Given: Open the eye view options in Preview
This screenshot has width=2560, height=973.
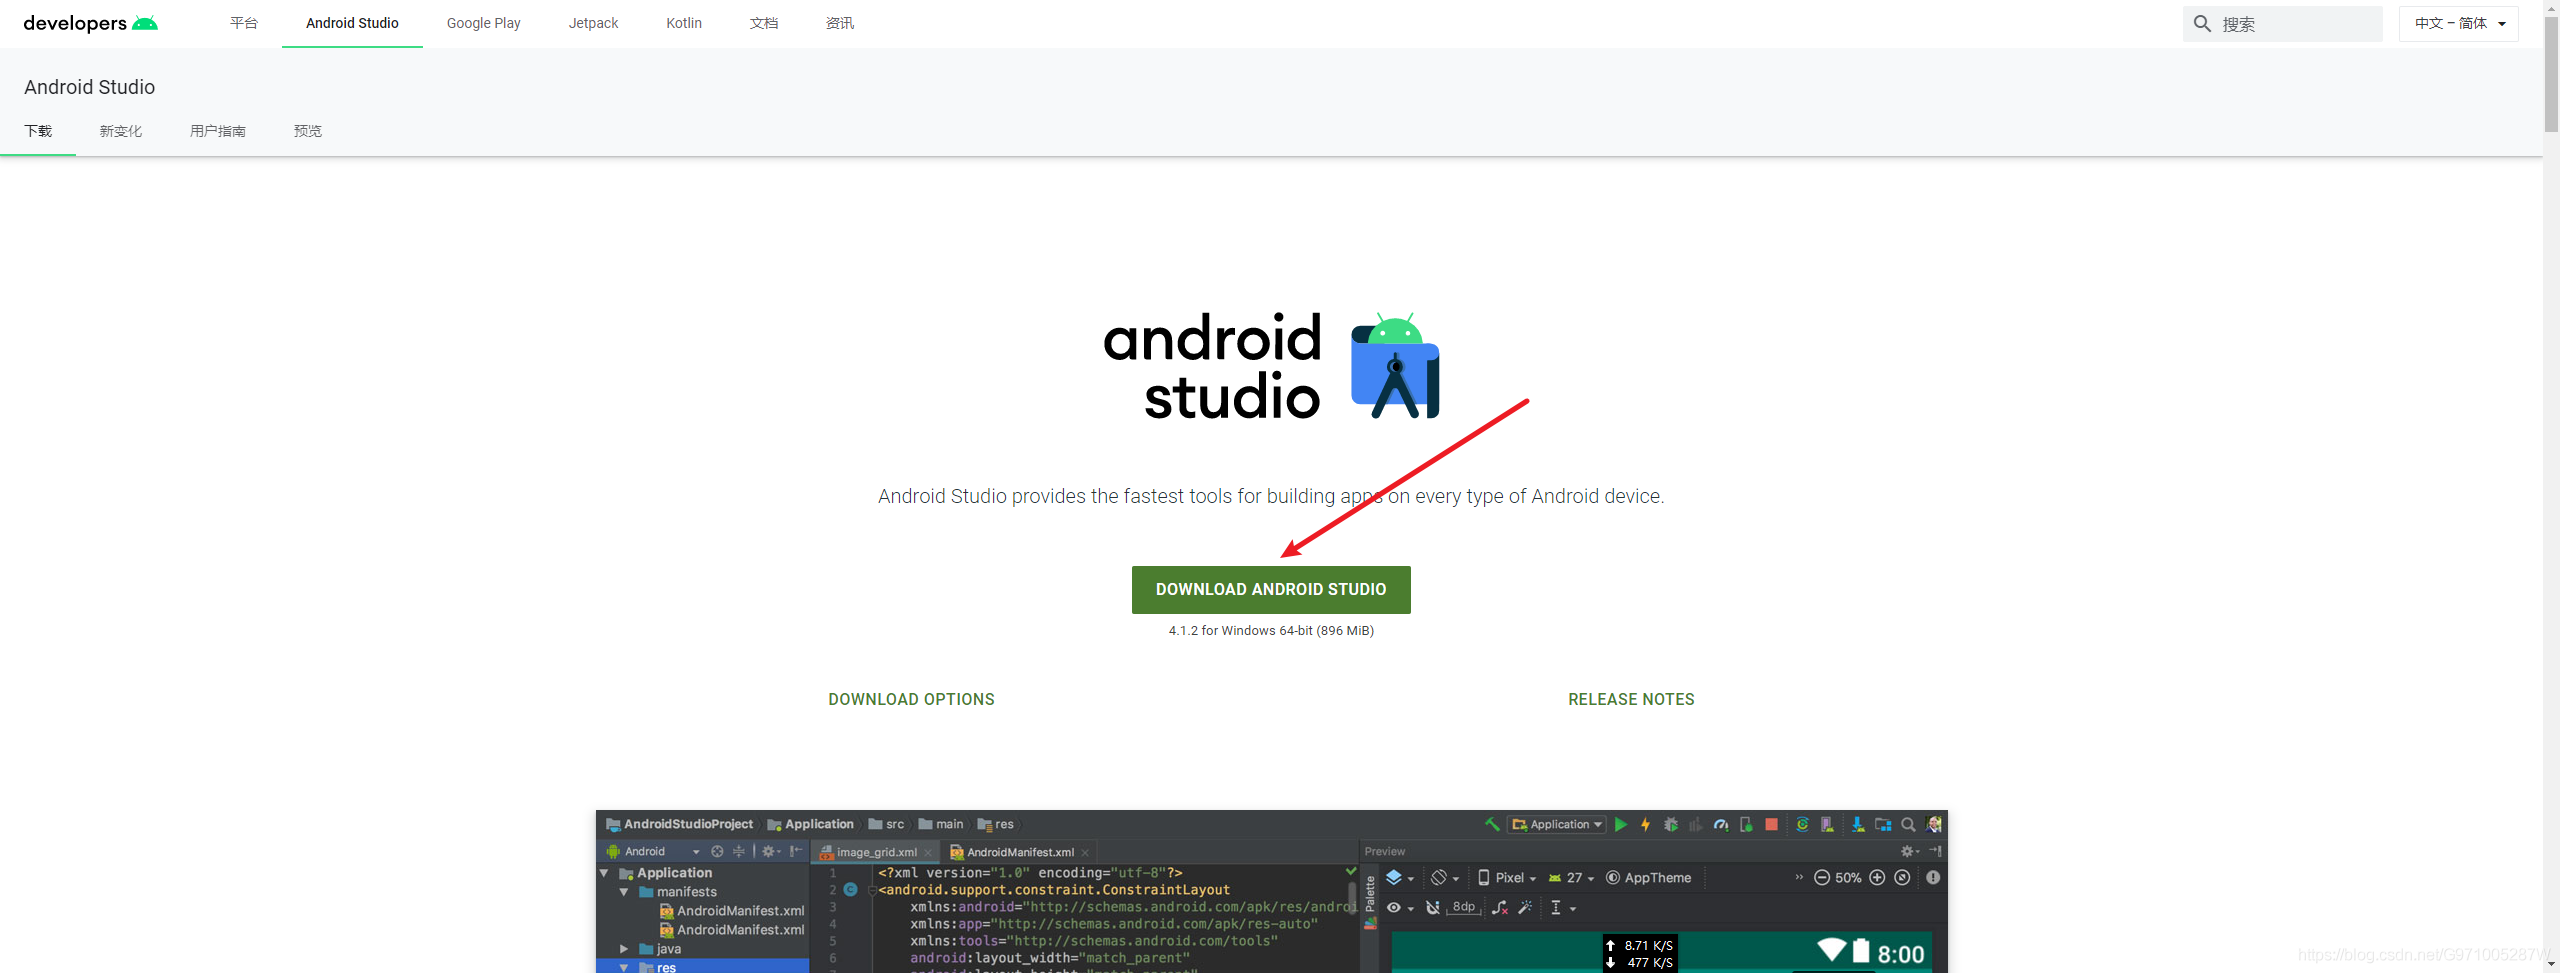Looking at the screenshot, I should point(1399,907).
